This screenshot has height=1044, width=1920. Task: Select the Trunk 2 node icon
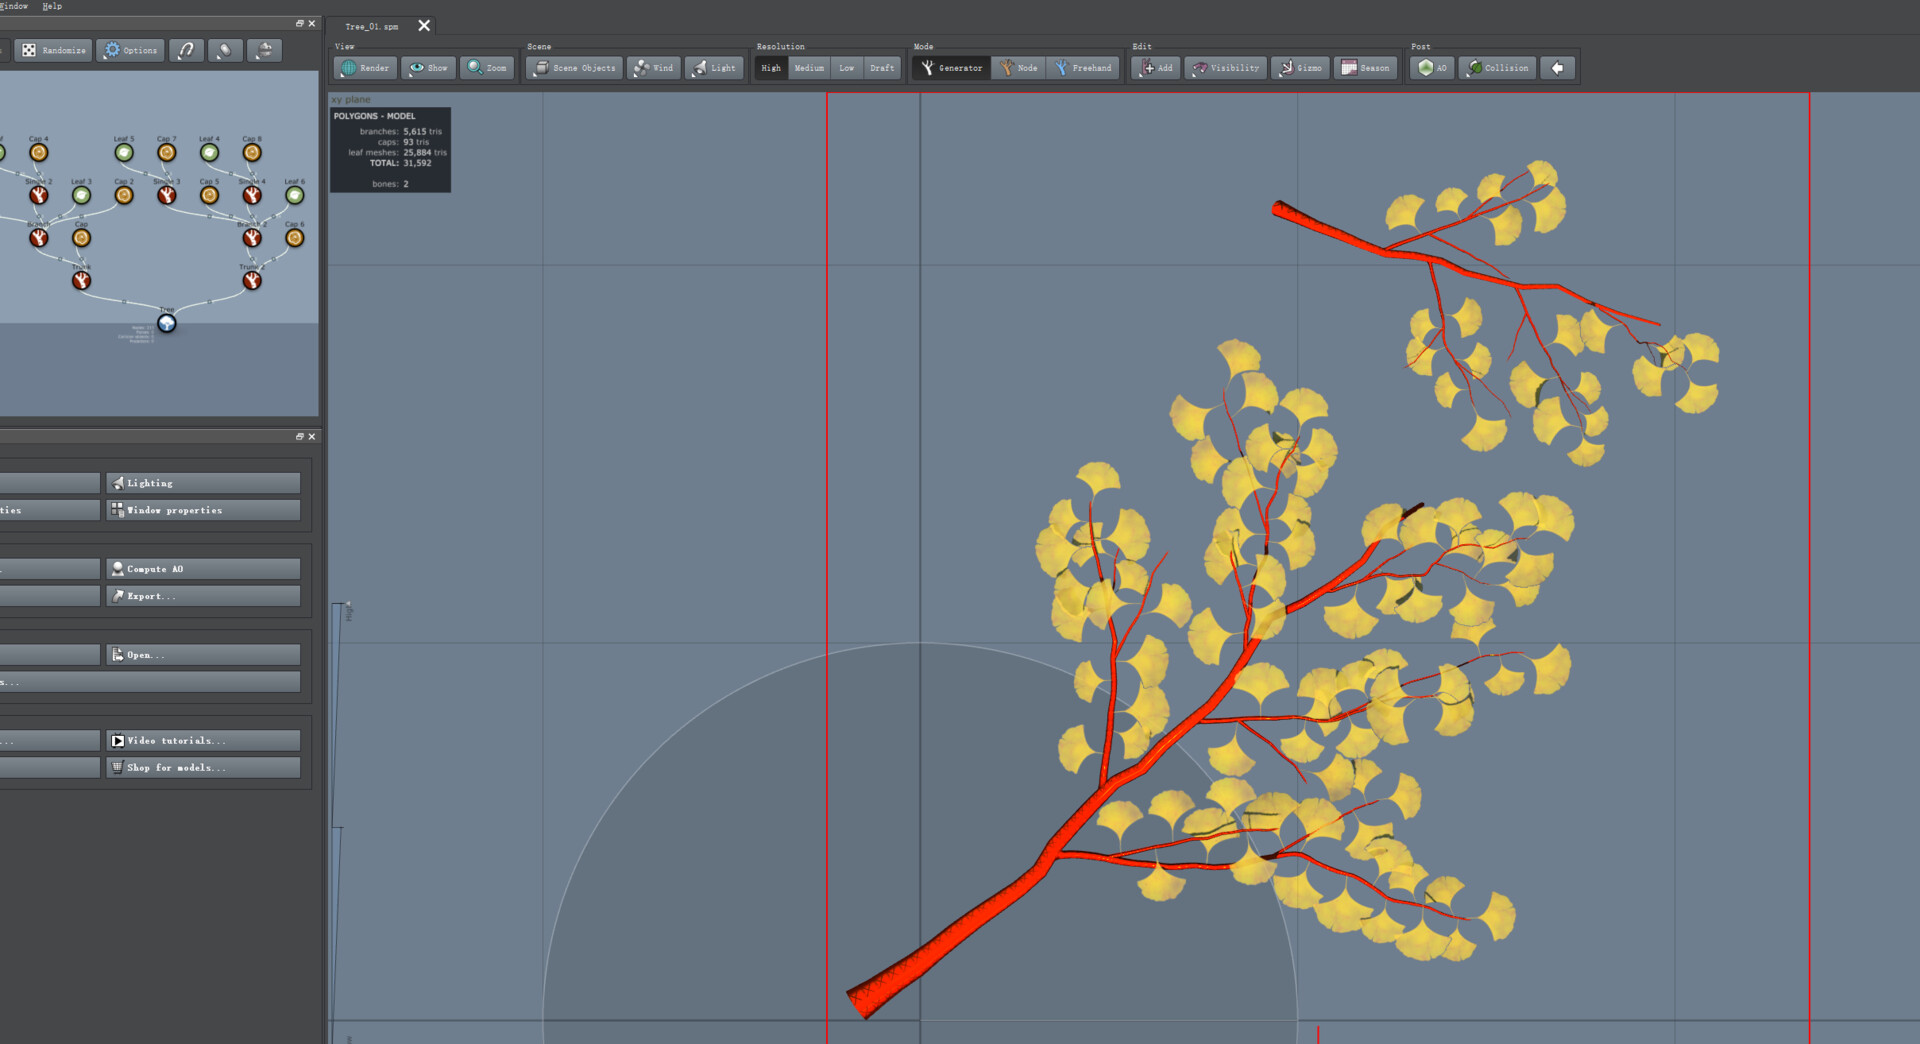pyautogui.click(x=252, y=281)
